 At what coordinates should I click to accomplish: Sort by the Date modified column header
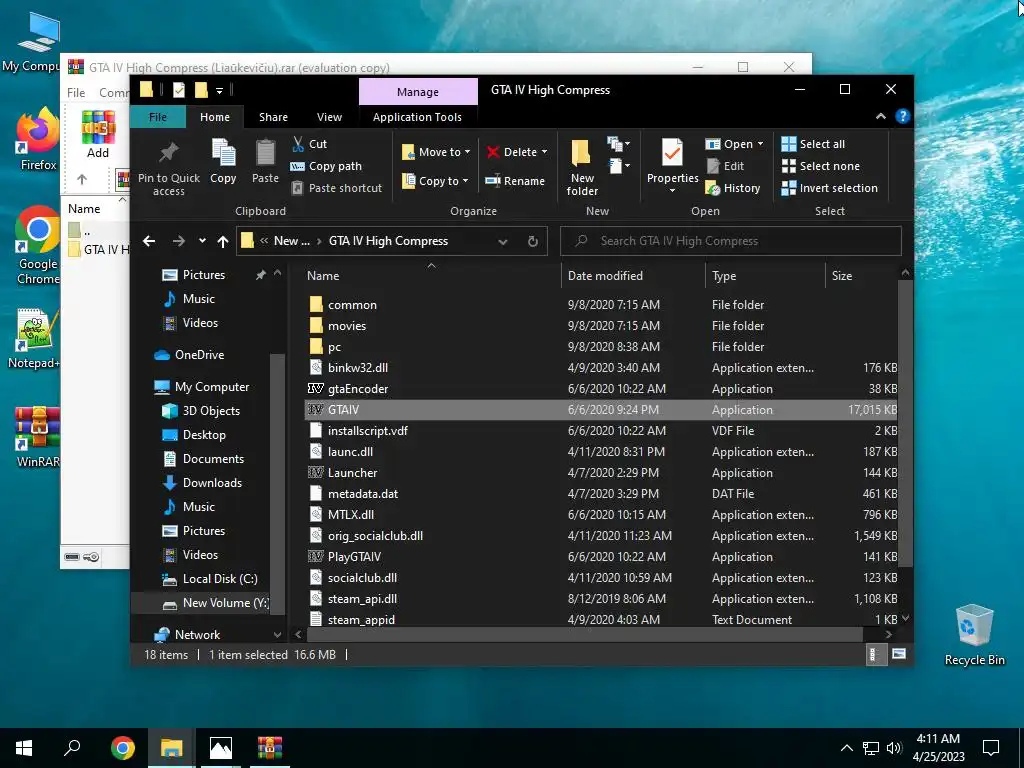point(633,276)
